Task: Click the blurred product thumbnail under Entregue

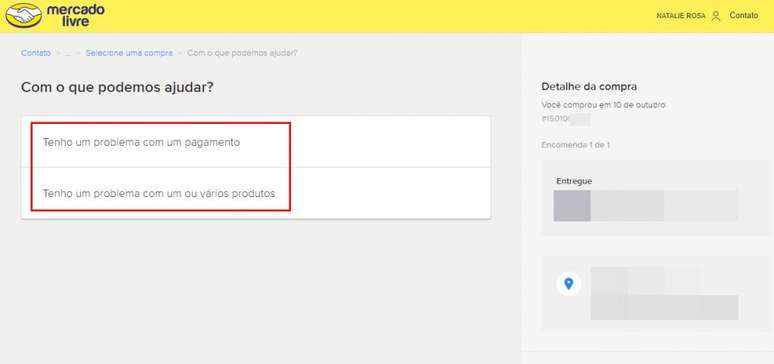Action: [x=572, y=205]
